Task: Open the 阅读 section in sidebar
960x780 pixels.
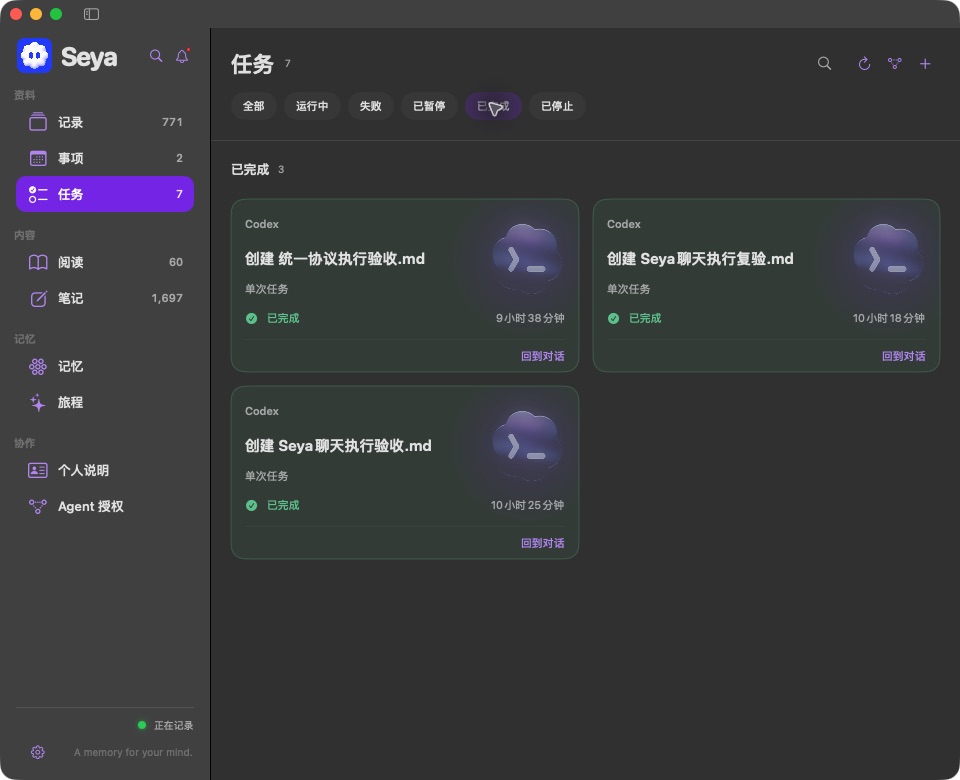Action: [105, 262]
